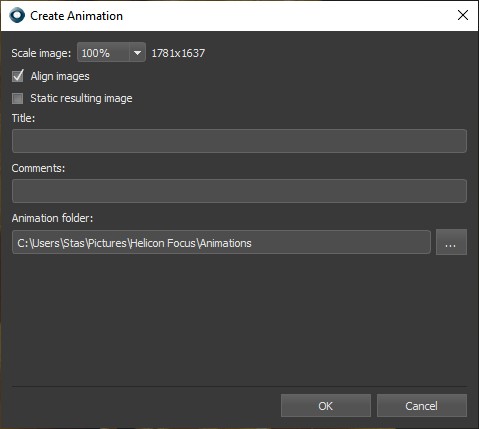Click the Animation folder path field
The height and width of the screenshot is (429, 479).
coord(221,242)
